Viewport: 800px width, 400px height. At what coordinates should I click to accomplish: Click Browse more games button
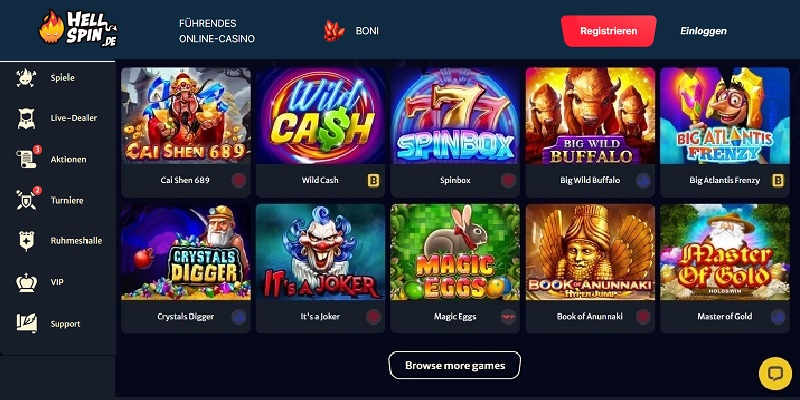[x=455, y=365]
